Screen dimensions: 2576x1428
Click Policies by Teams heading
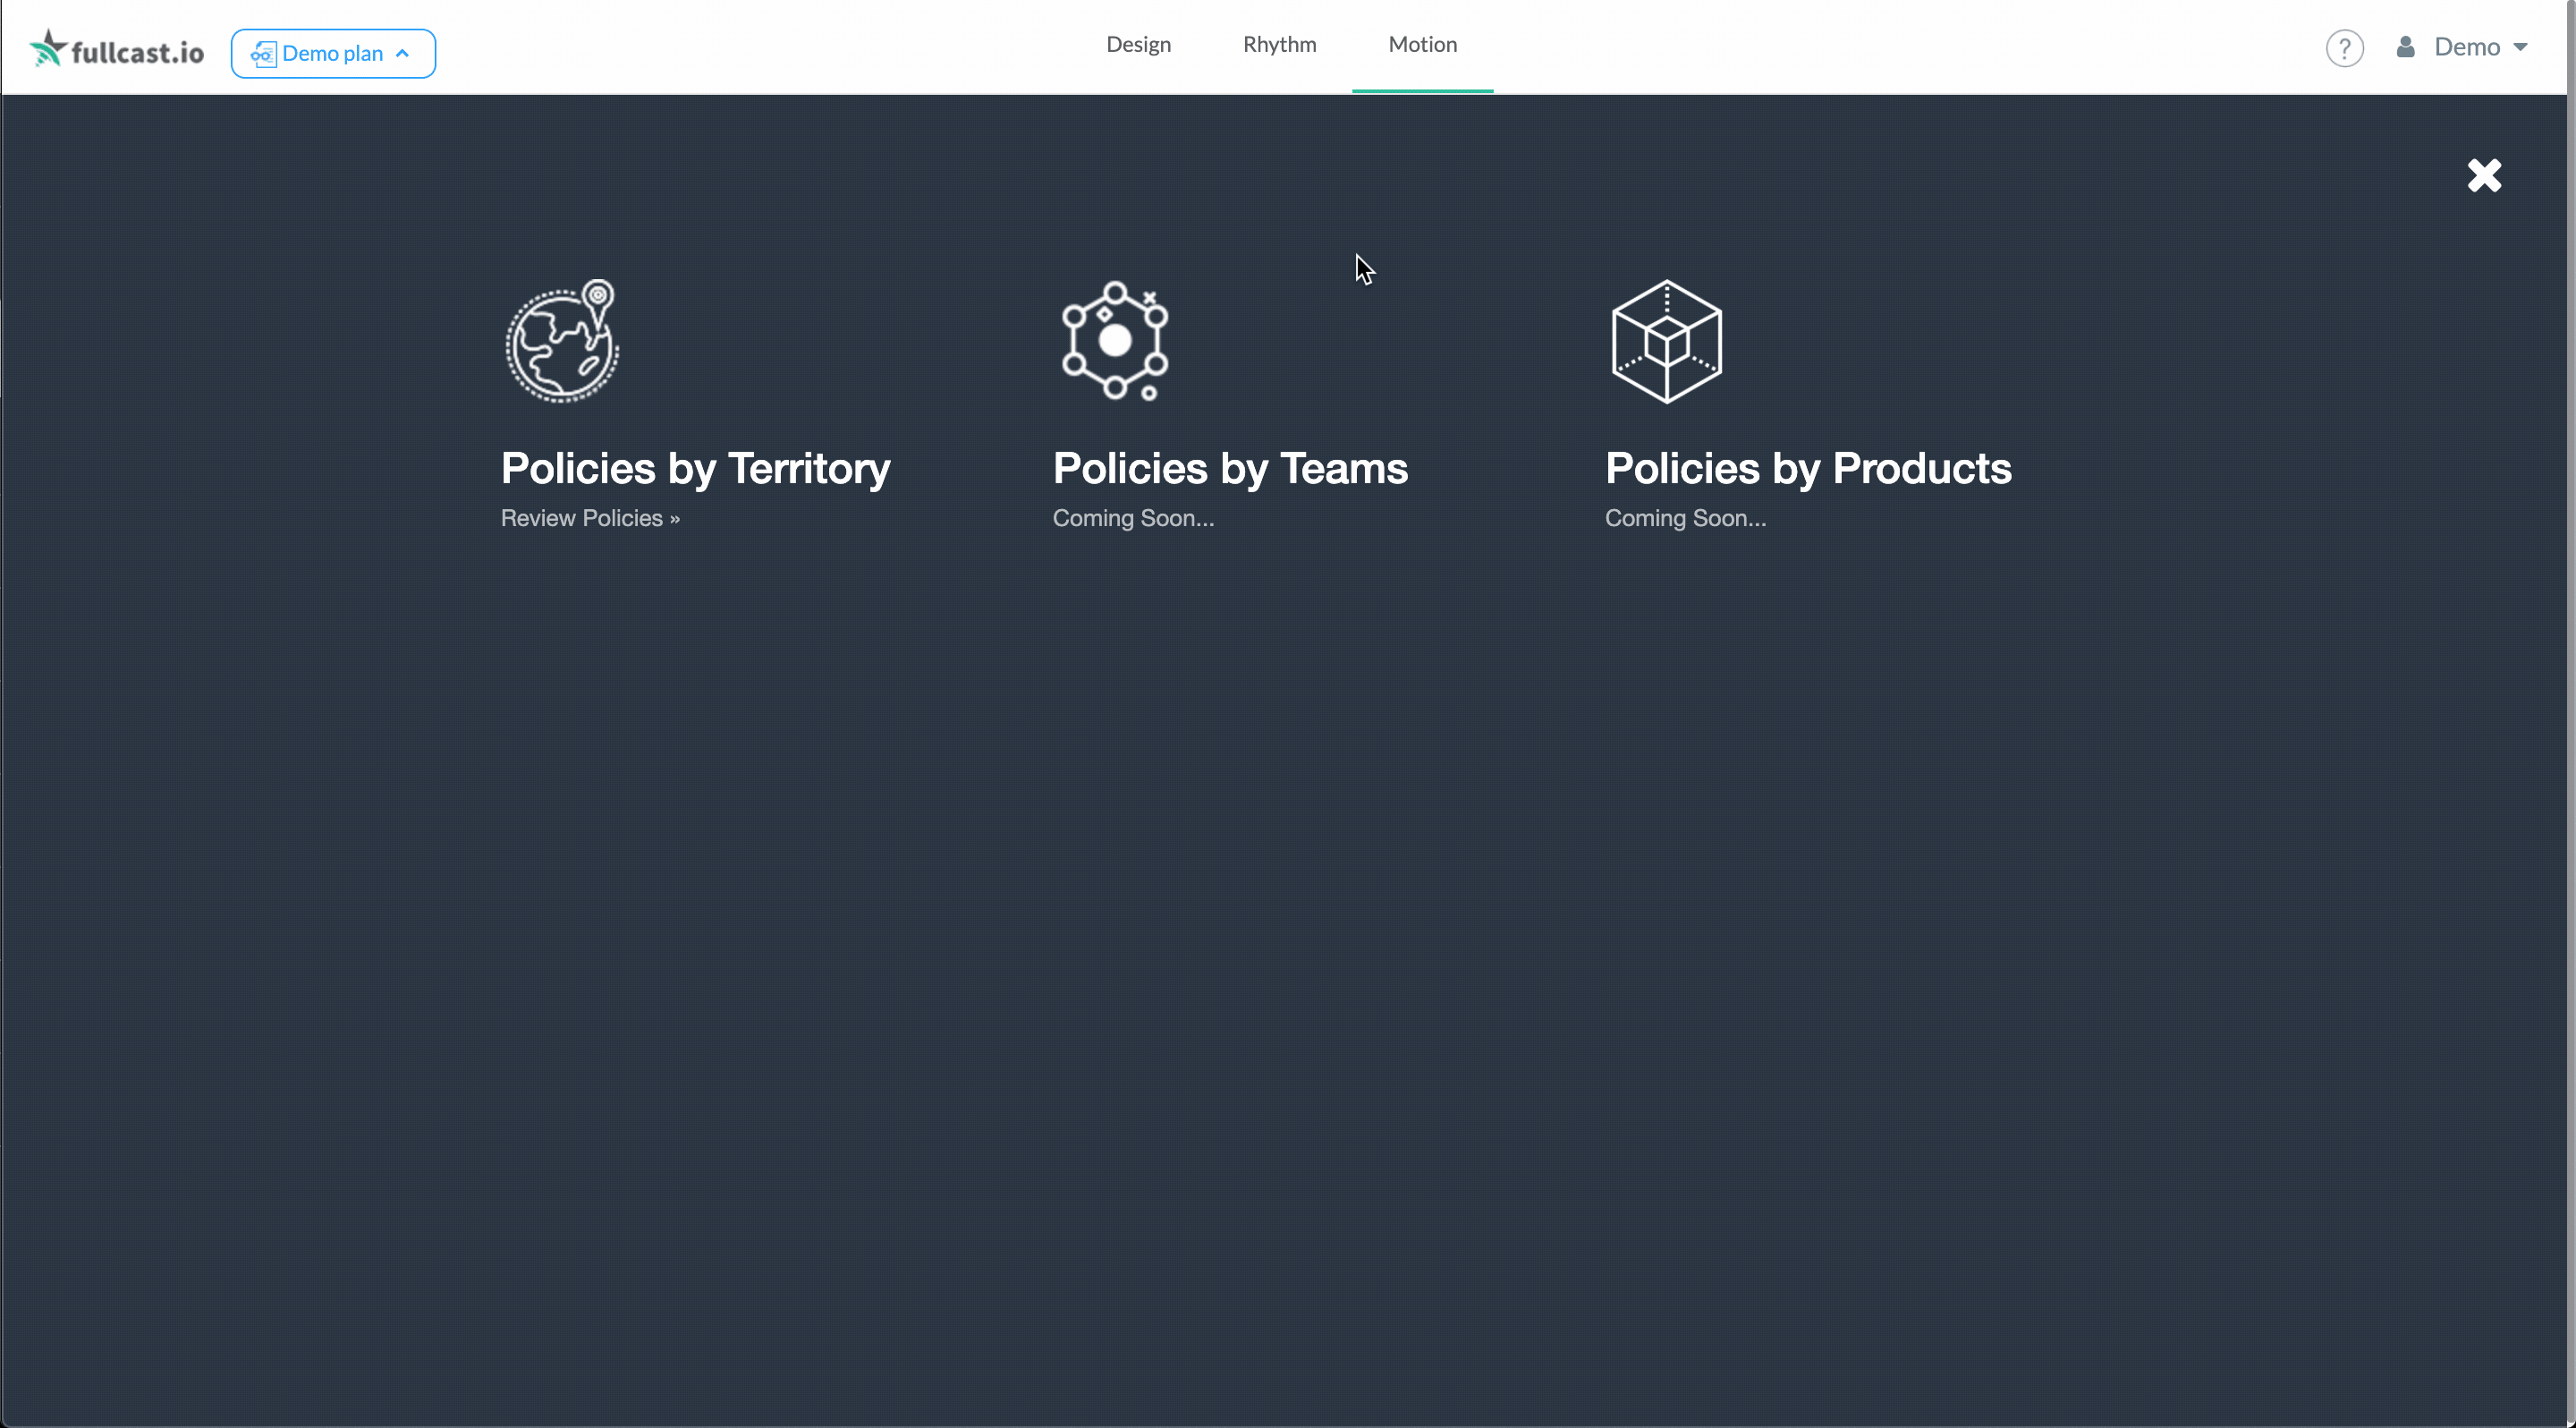(1230, 469)
